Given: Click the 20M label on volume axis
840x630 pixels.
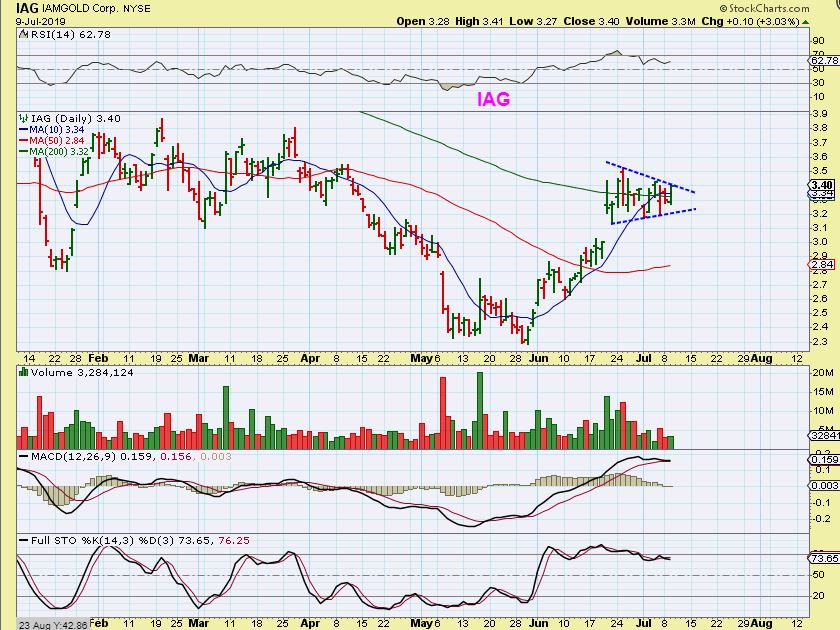Looking at the screenshot, I should point(823,373).
